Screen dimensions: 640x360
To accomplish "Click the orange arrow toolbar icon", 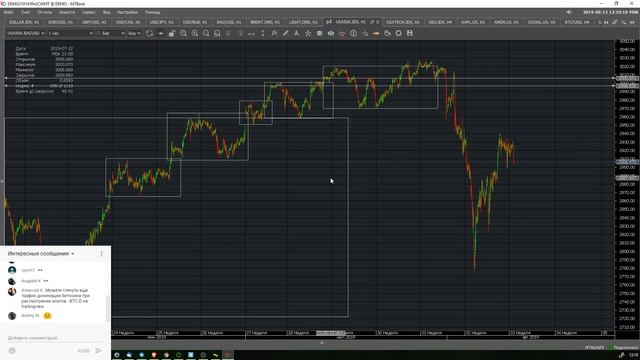I will [376, 33].
